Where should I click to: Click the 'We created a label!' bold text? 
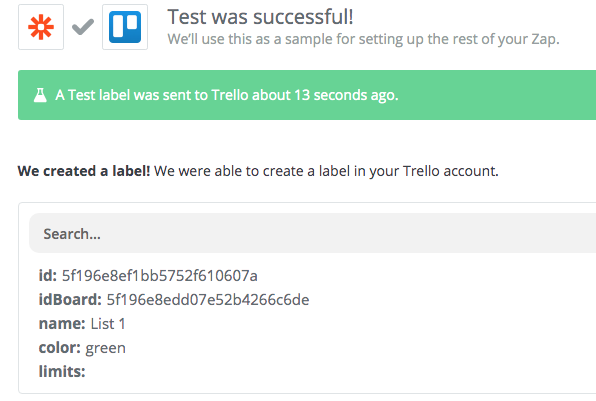click(x=84, y=171)
